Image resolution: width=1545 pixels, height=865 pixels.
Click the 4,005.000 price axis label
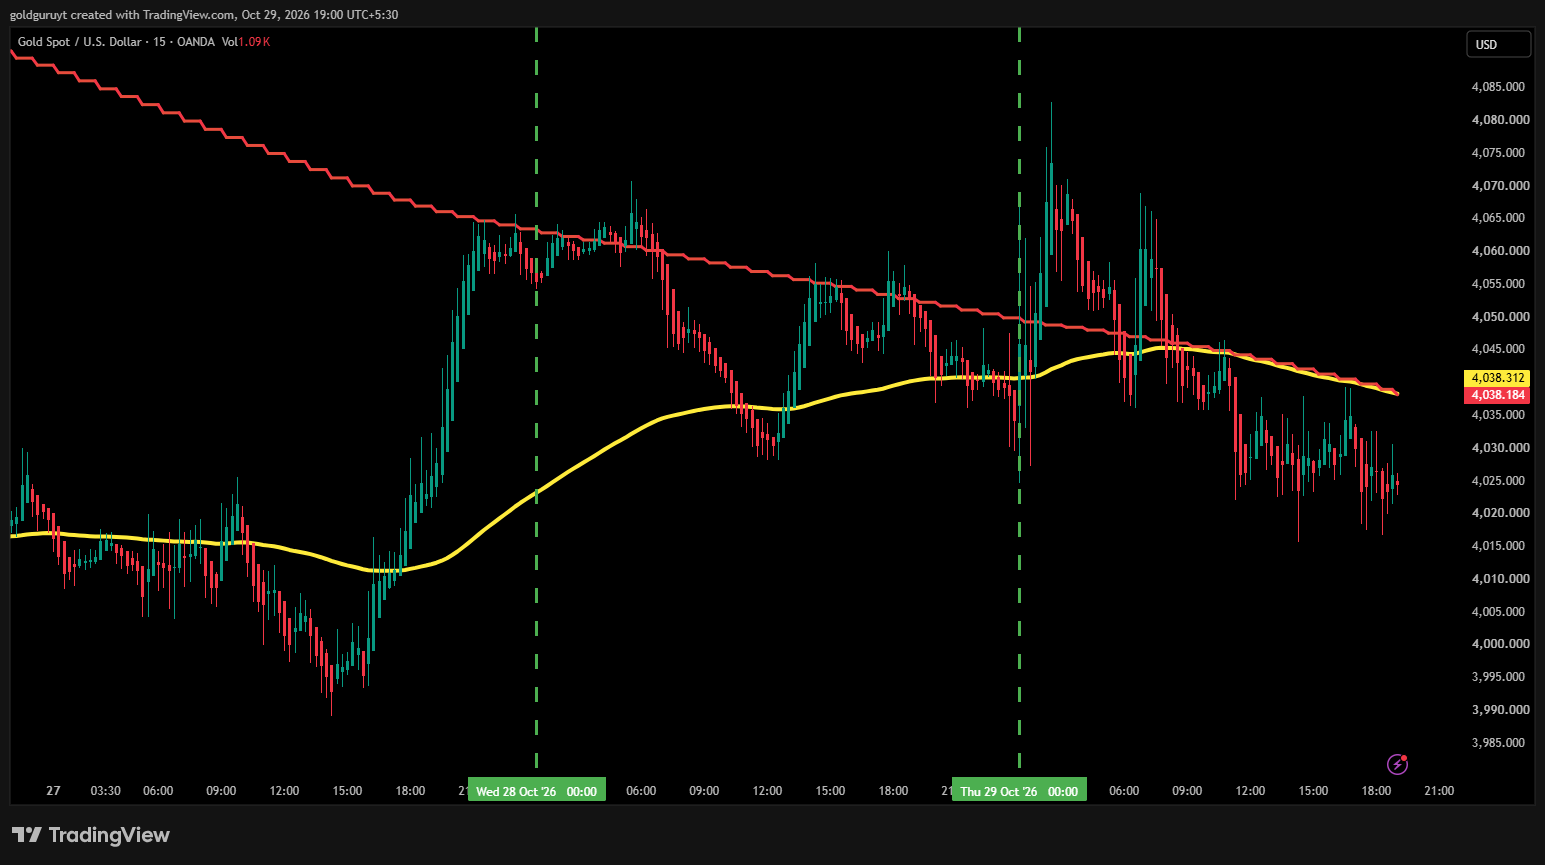[x=1498, y=612]
